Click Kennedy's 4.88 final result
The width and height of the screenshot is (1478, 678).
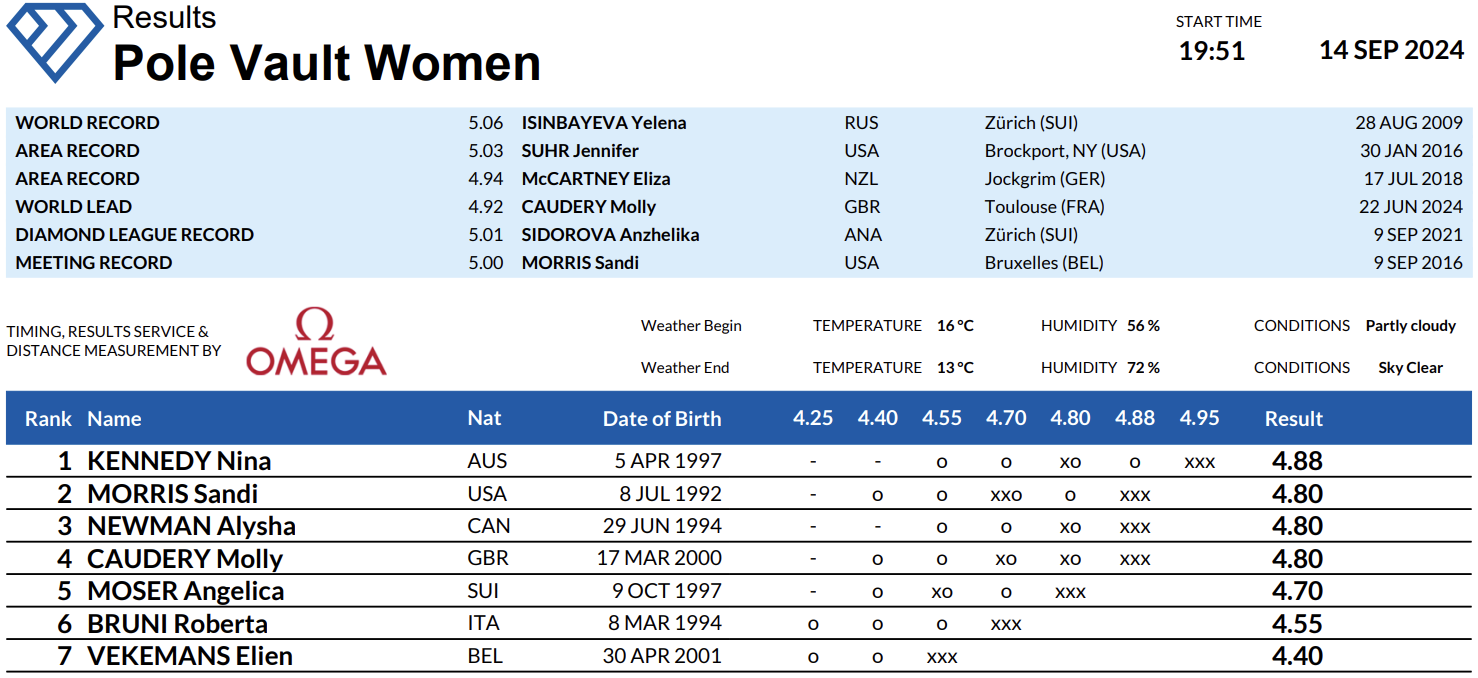(1297, 461)
